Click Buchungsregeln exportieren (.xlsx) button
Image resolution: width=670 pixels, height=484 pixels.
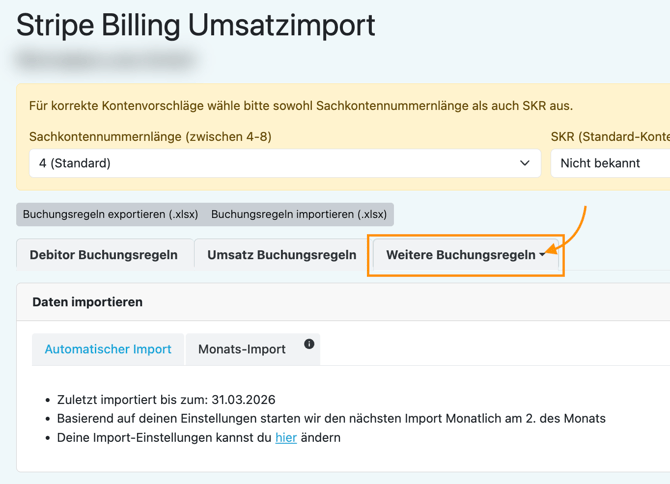[111, 214]
